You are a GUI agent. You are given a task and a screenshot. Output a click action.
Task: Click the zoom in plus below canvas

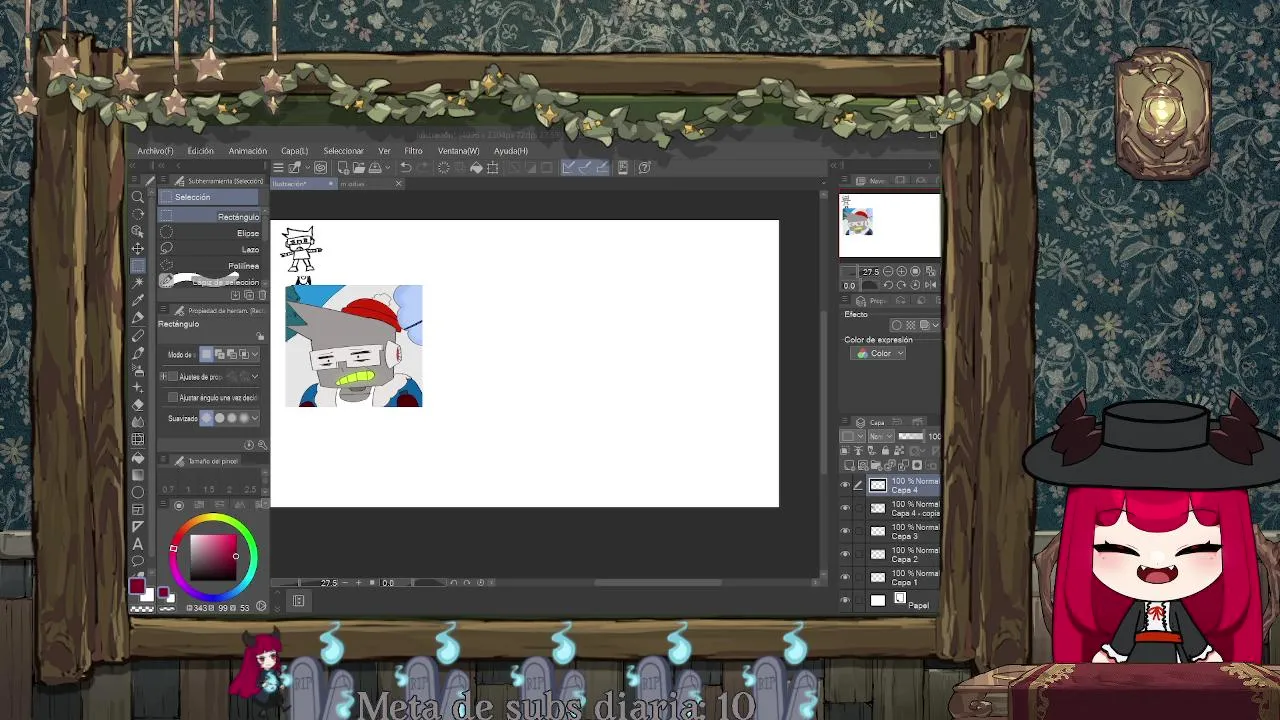tap(358, 582)
